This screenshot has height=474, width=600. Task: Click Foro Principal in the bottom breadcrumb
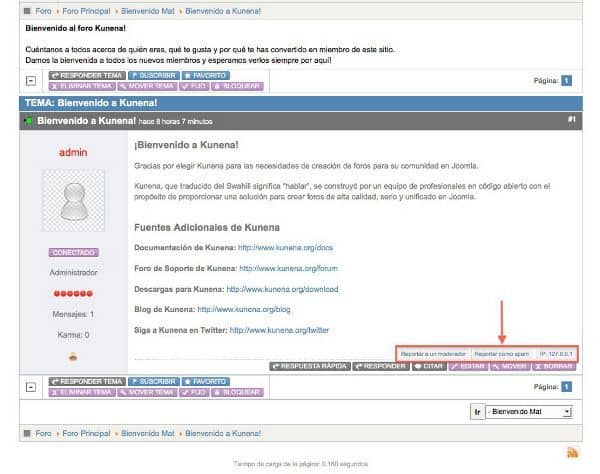pos(86,433)
